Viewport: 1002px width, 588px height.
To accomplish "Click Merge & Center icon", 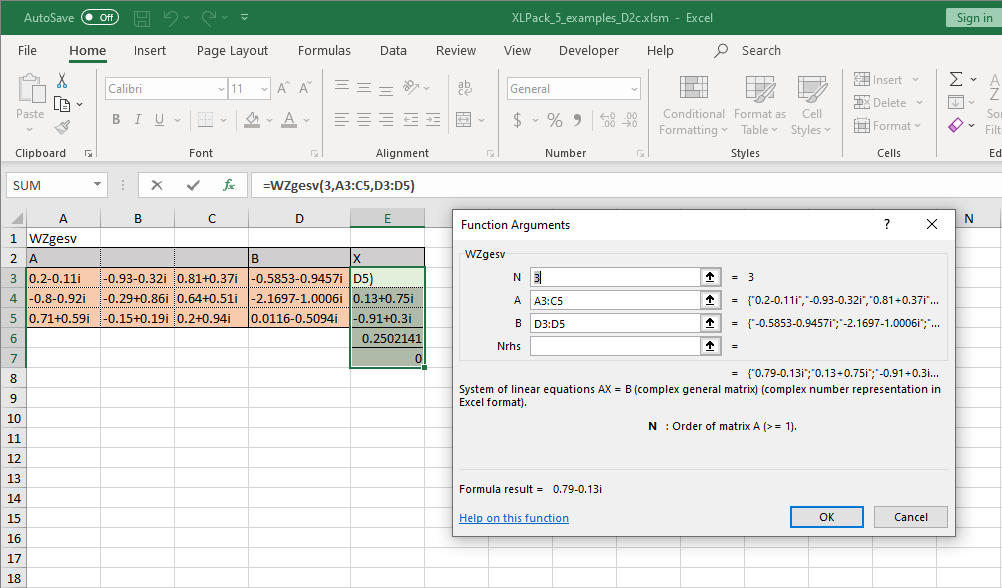I will (463, 120).
